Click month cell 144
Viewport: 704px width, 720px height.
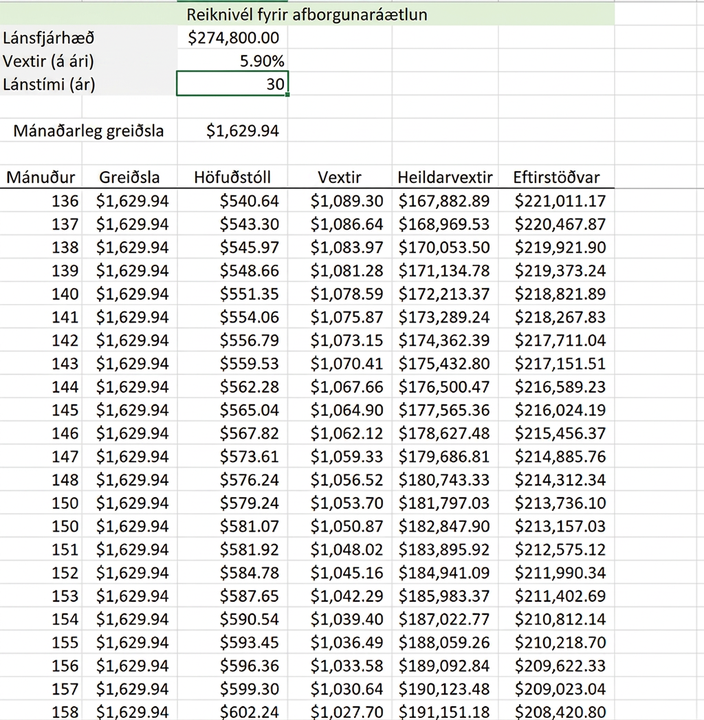click(x=41, y=387)
